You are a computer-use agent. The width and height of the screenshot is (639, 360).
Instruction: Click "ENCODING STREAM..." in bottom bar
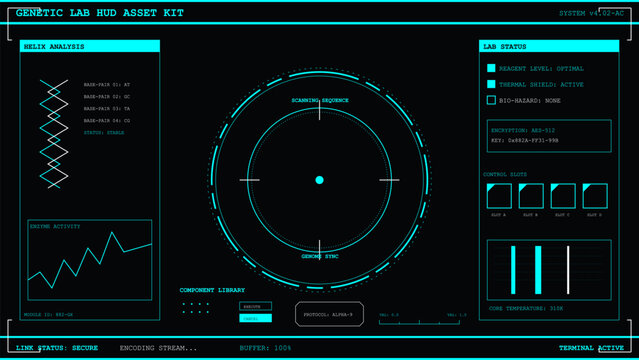(x=158, y=348)
